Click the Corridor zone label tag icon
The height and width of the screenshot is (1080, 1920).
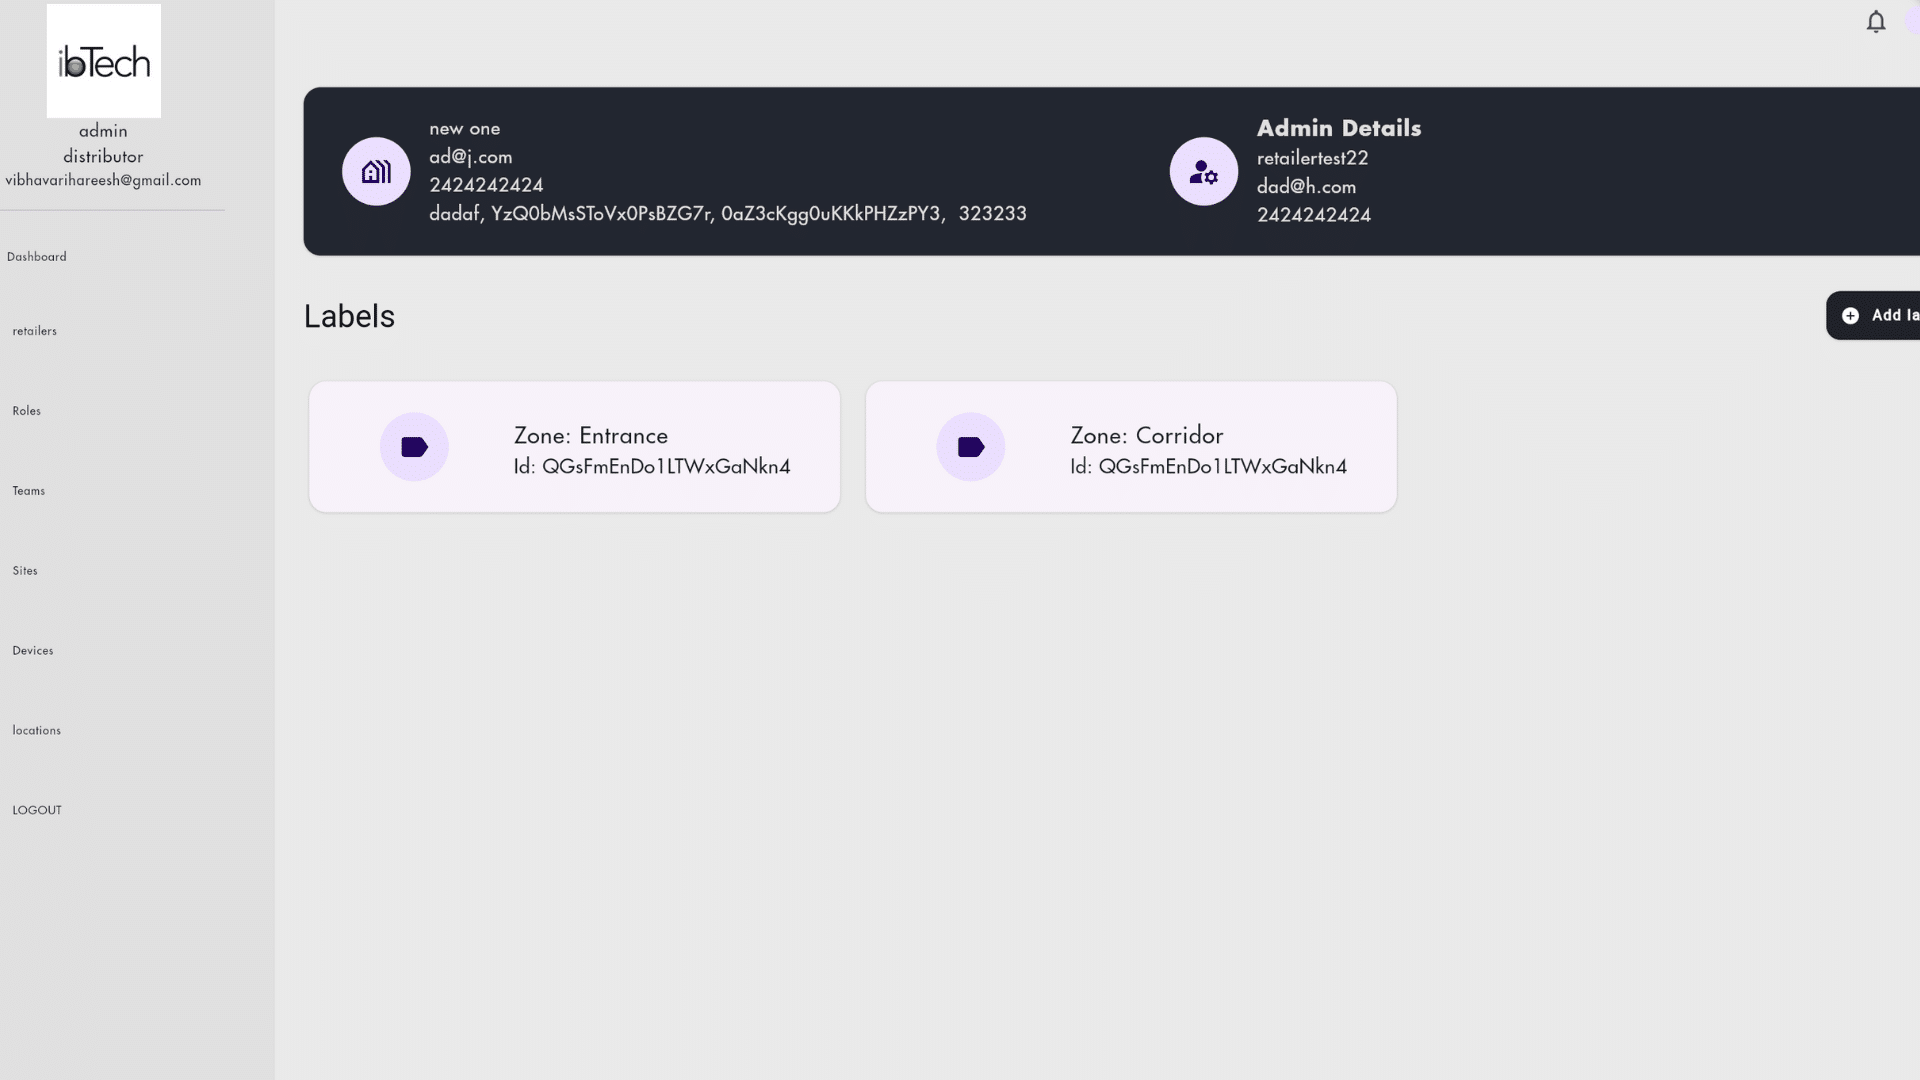pyautogui.click(x=971, y=447)
